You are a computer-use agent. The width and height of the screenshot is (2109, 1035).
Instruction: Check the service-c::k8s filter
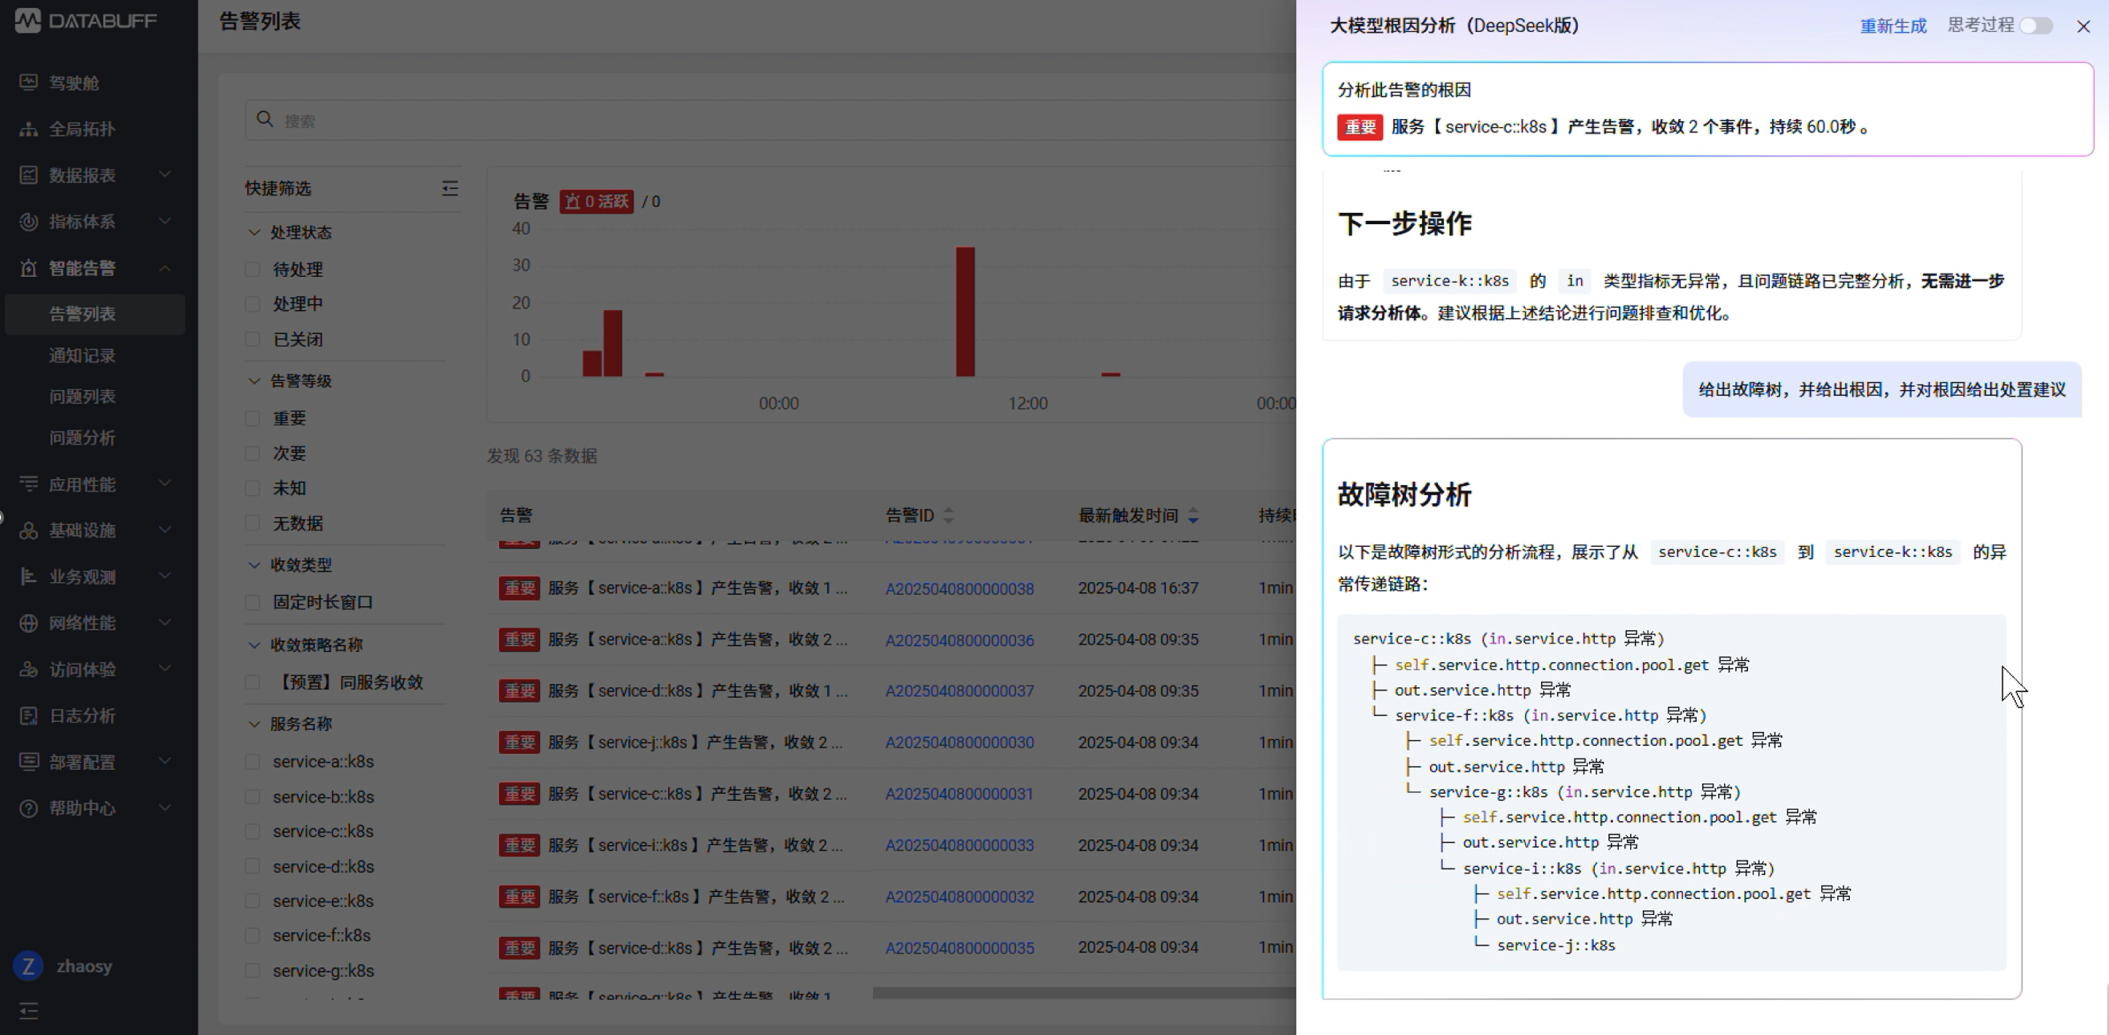coord(253,831)
